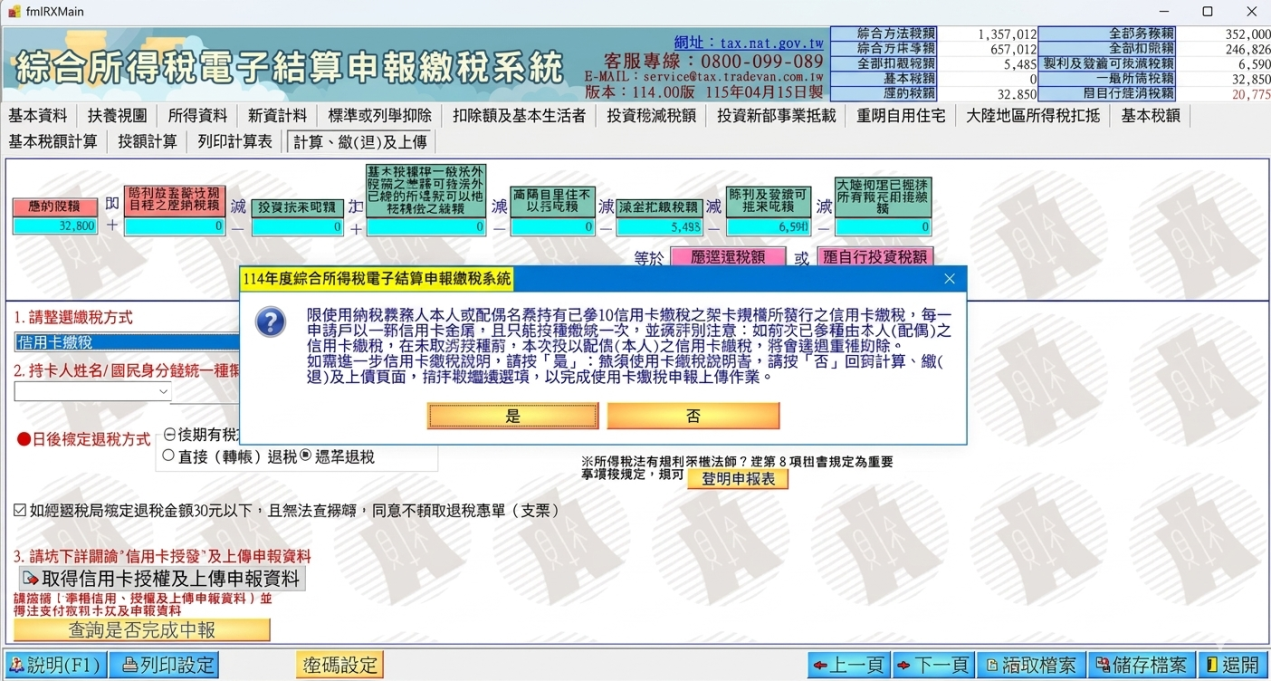Click the 應納稅額 field showing 32,800
The width and height of the screenshot is (1271, 681).
tap(55, 226)
